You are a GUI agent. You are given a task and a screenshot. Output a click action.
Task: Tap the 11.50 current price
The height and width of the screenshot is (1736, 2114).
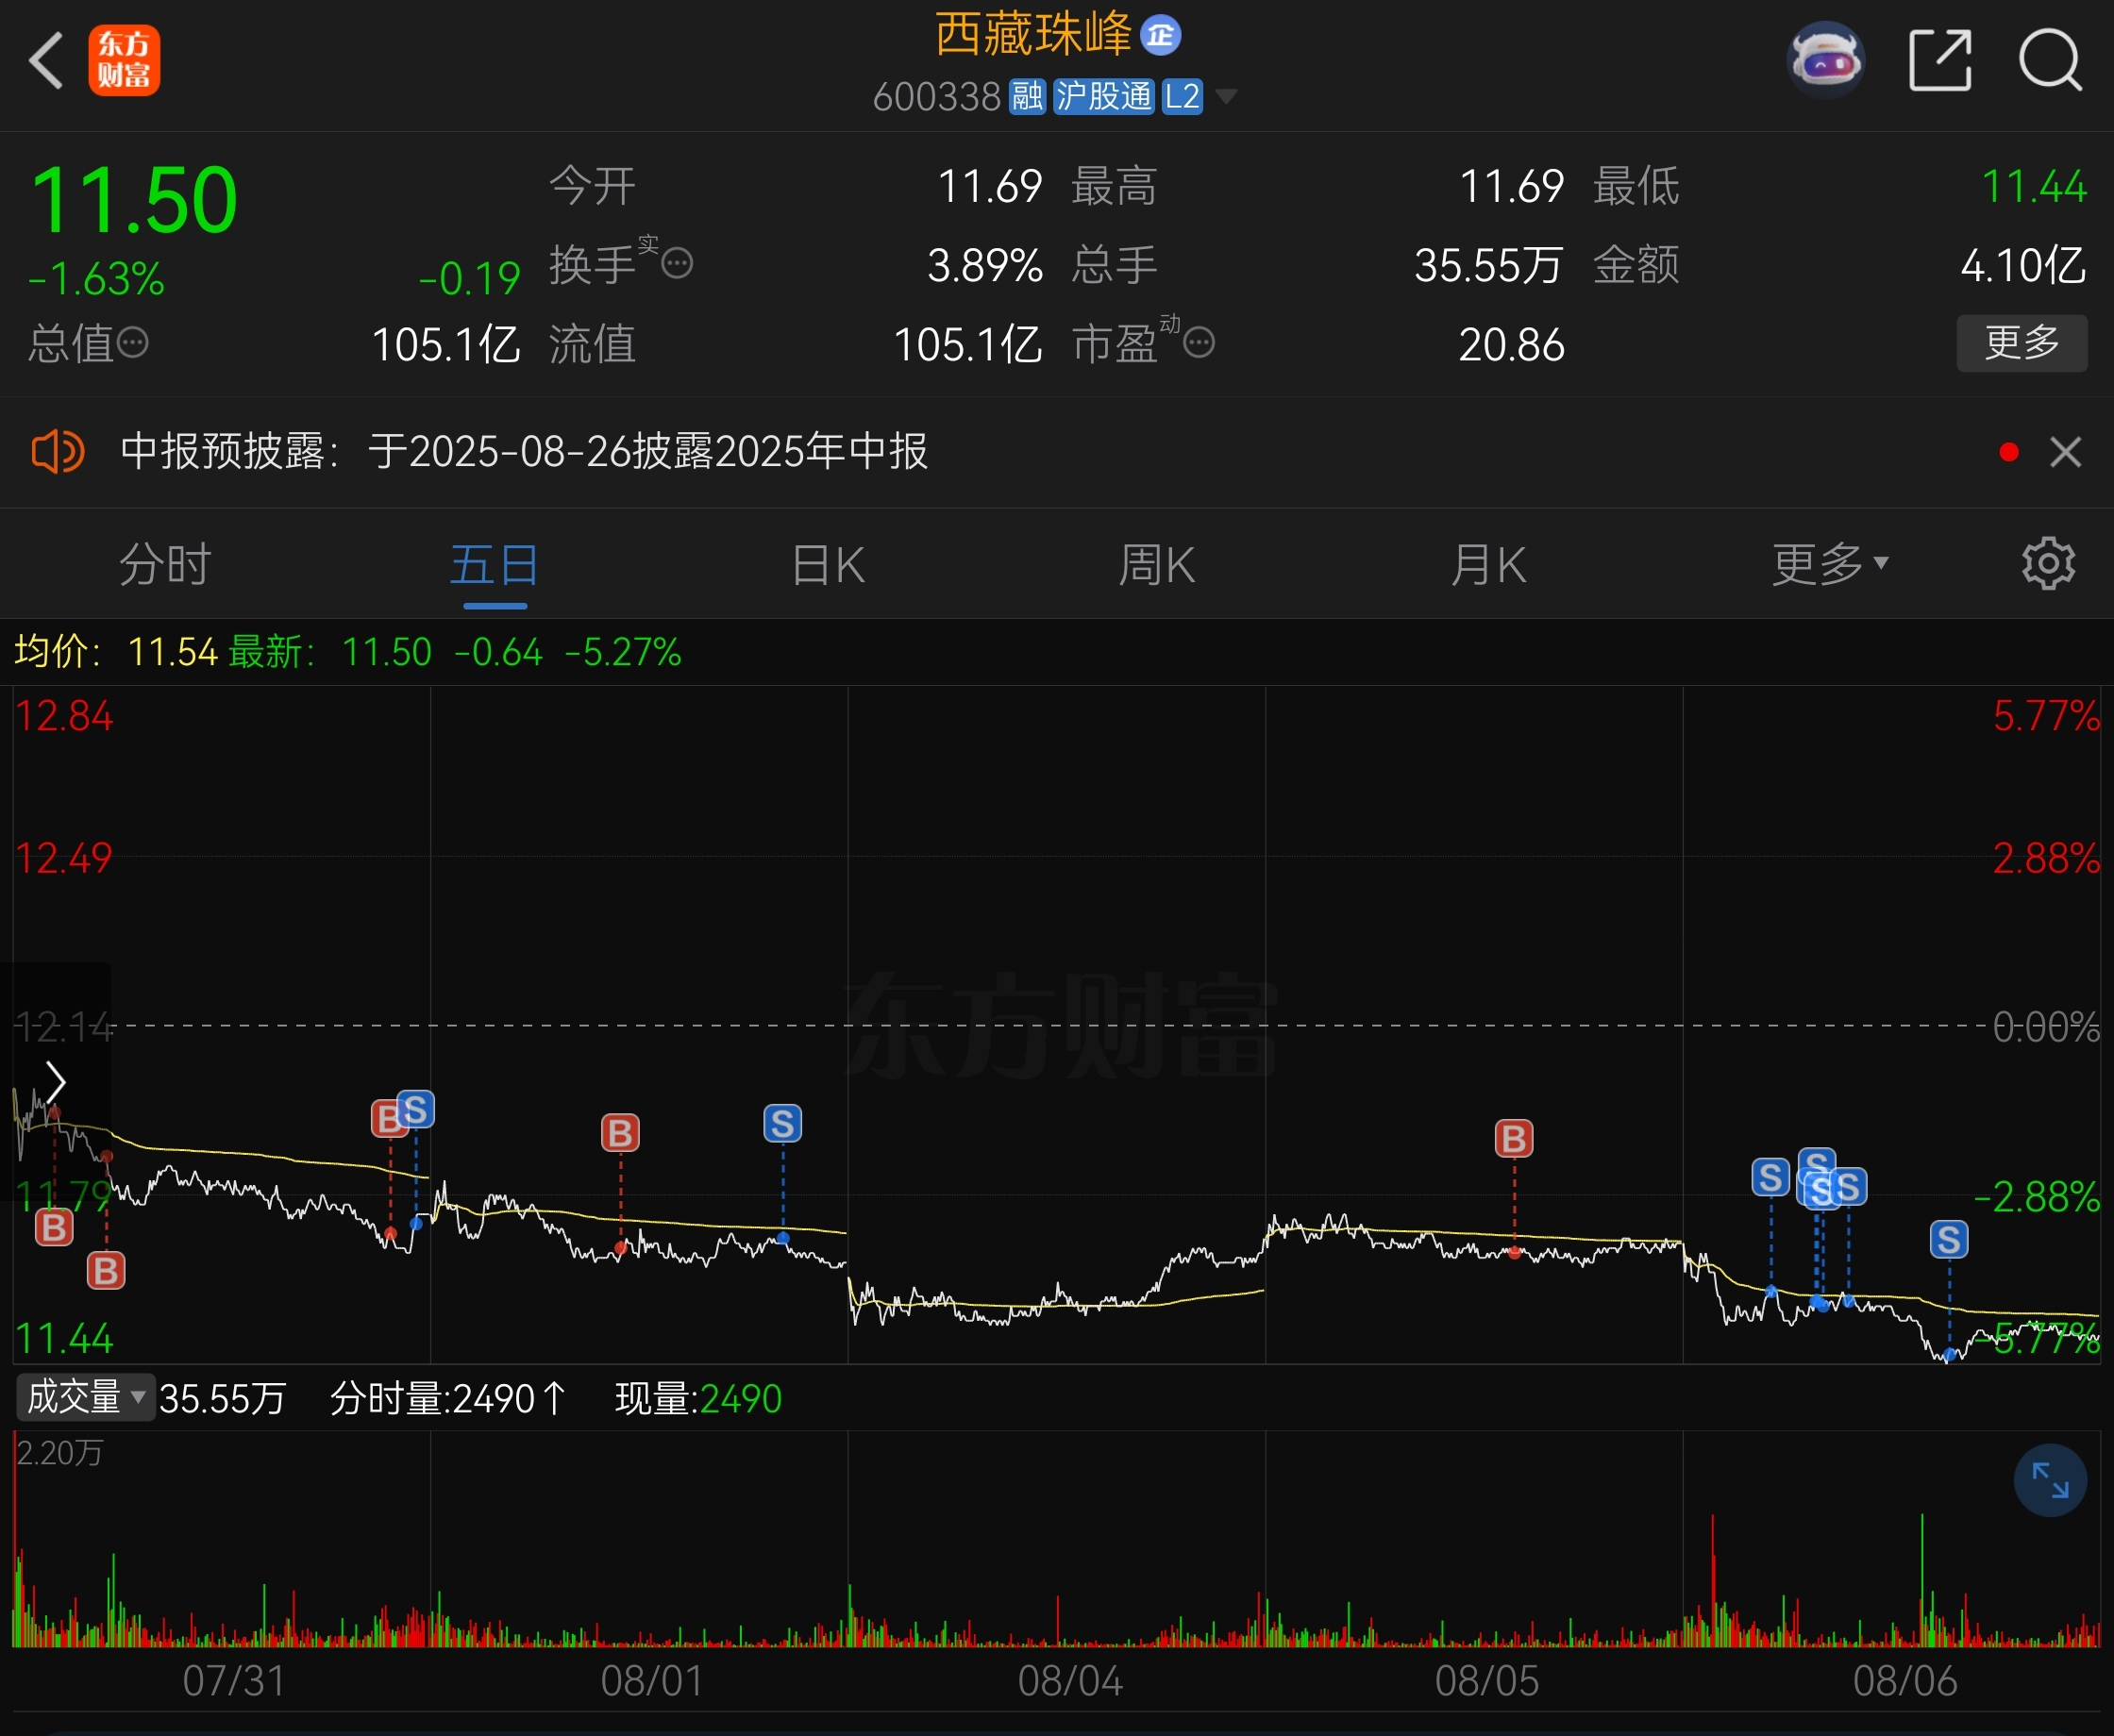(134, 200)
